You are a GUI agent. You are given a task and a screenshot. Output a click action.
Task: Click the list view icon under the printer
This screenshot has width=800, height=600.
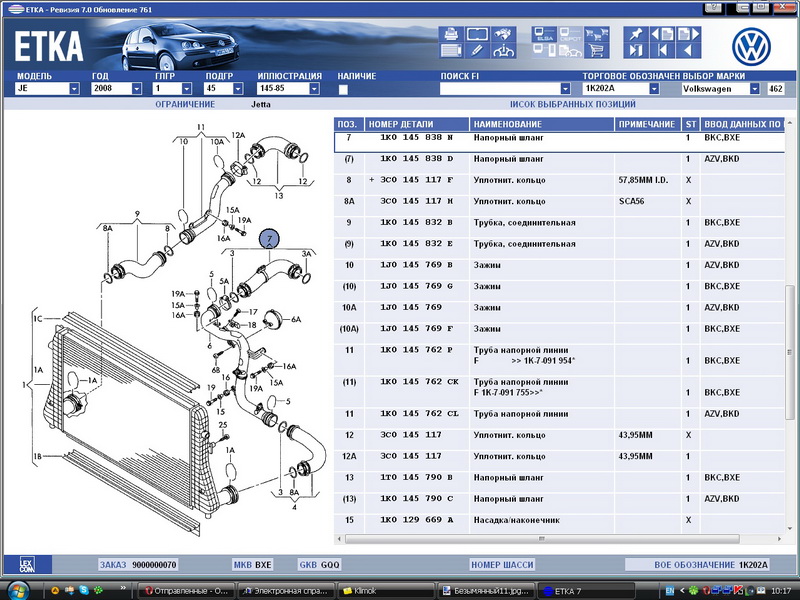click(451, 51)
